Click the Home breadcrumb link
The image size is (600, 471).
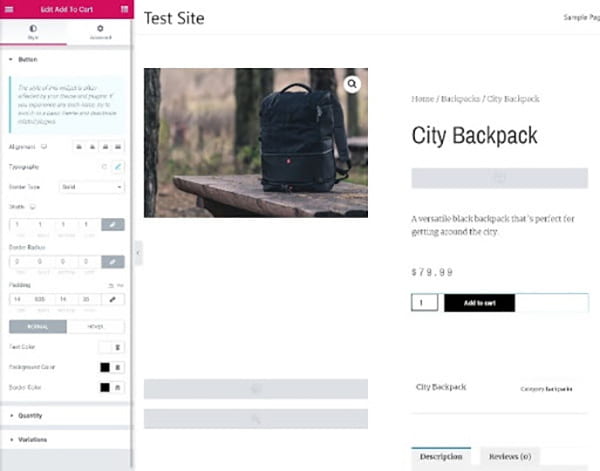[422, 99]
